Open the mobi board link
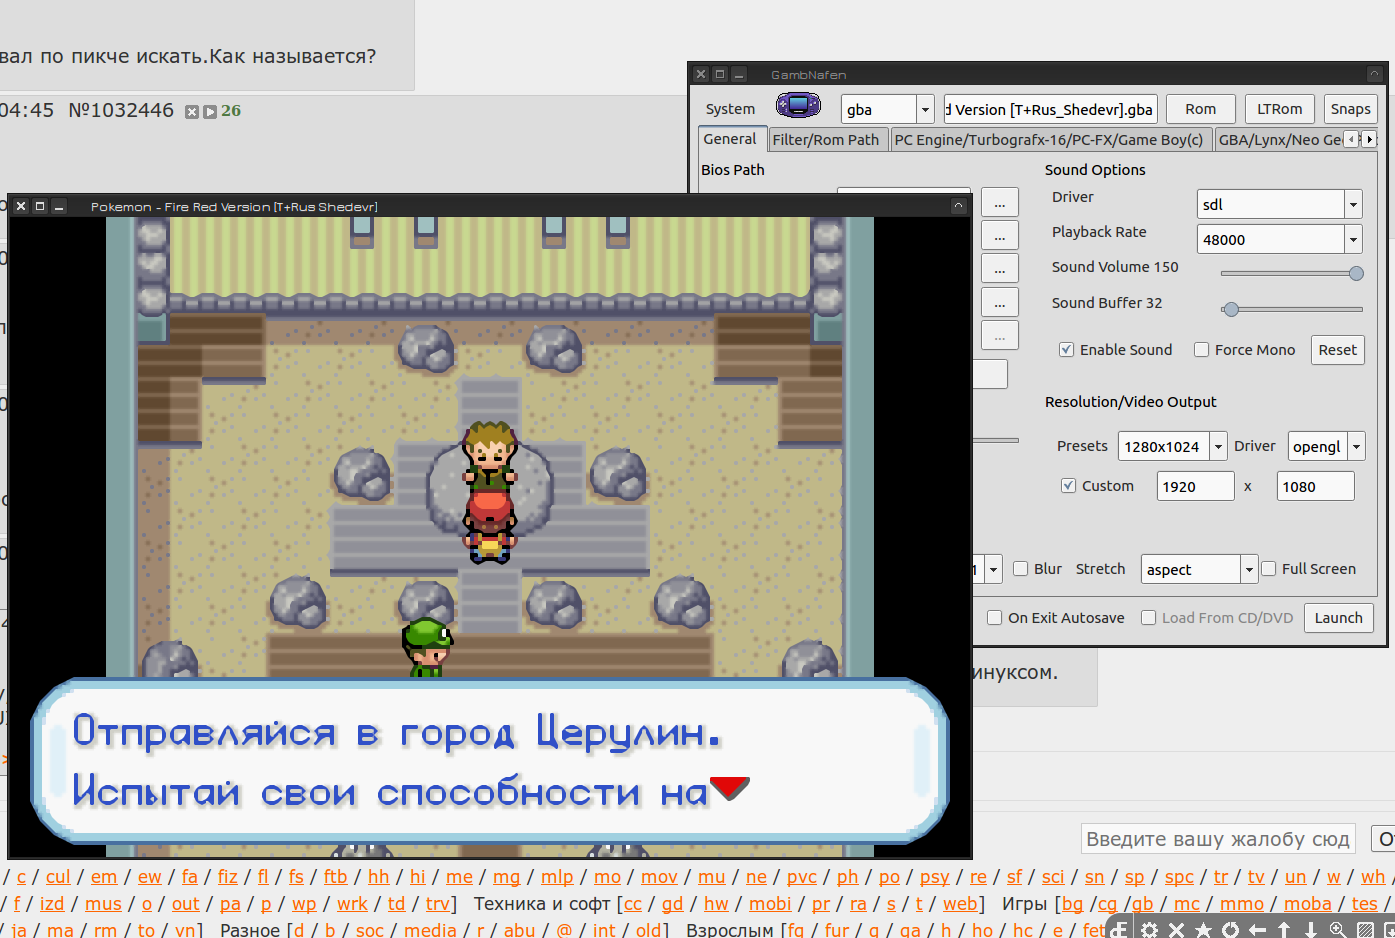The image size is (1395, 938). [x=770, y=904]
